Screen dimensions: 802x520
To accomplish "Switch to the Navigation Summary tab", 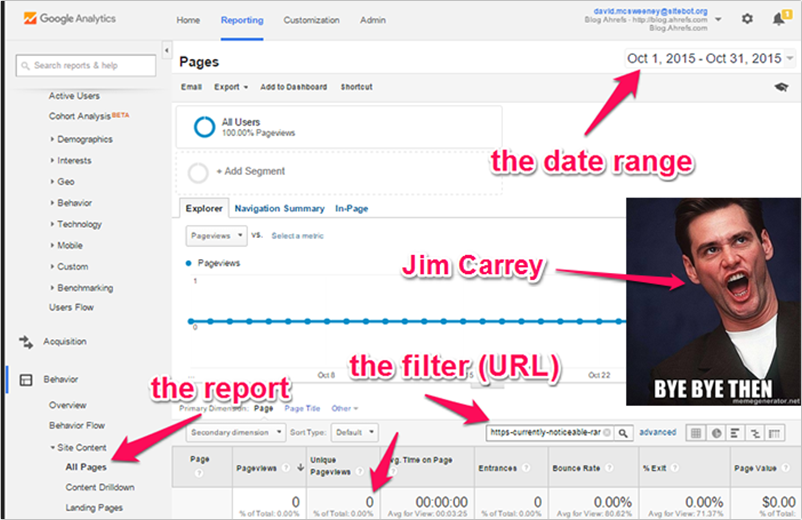I will click(279, 208).
